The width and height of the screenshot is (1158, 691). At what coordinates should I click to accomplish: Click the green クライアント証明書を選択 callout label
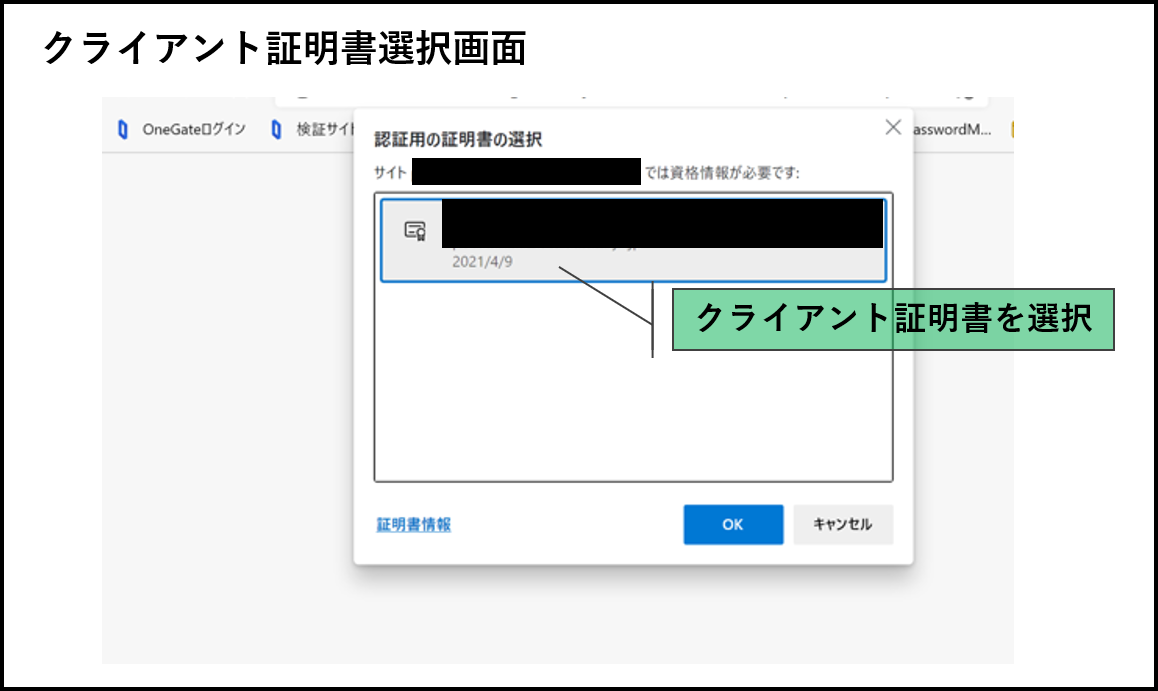(x=892, y=319)
